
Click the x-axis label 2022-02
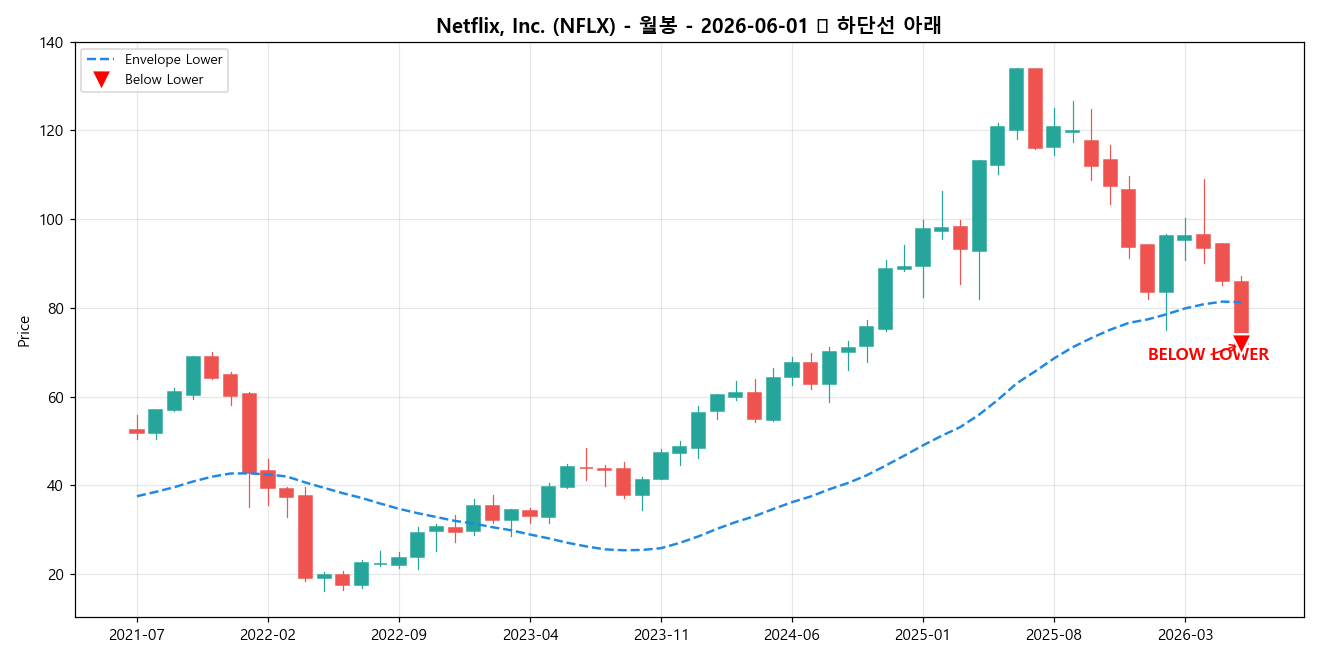tap(268, 634)
